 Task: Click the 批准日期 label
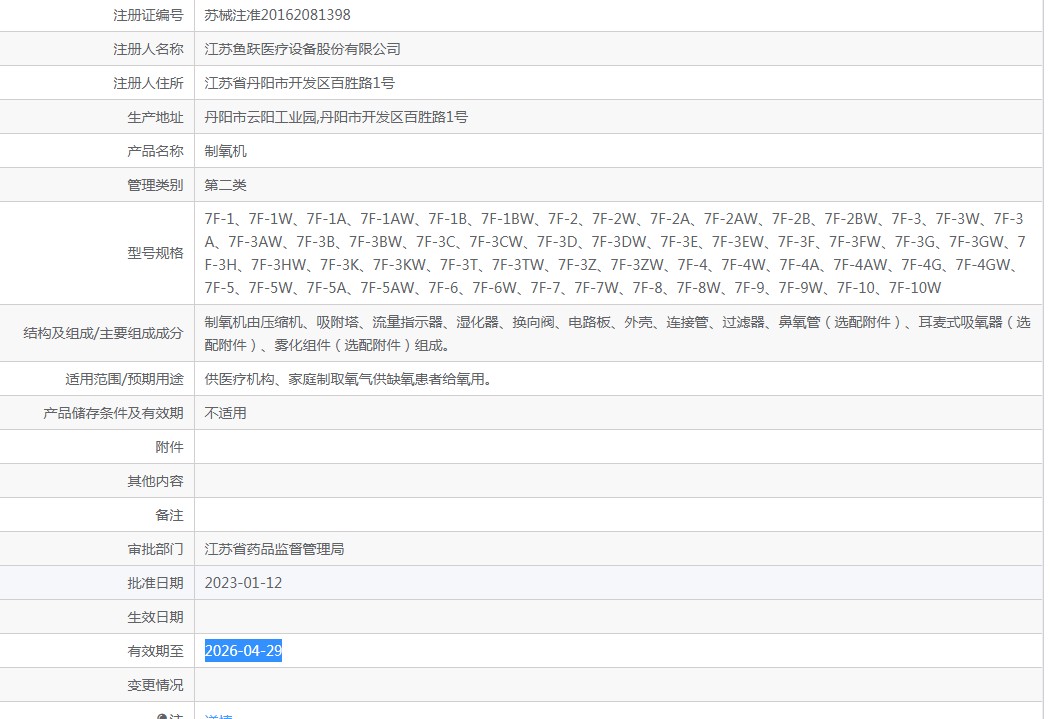tap(155, 583)
